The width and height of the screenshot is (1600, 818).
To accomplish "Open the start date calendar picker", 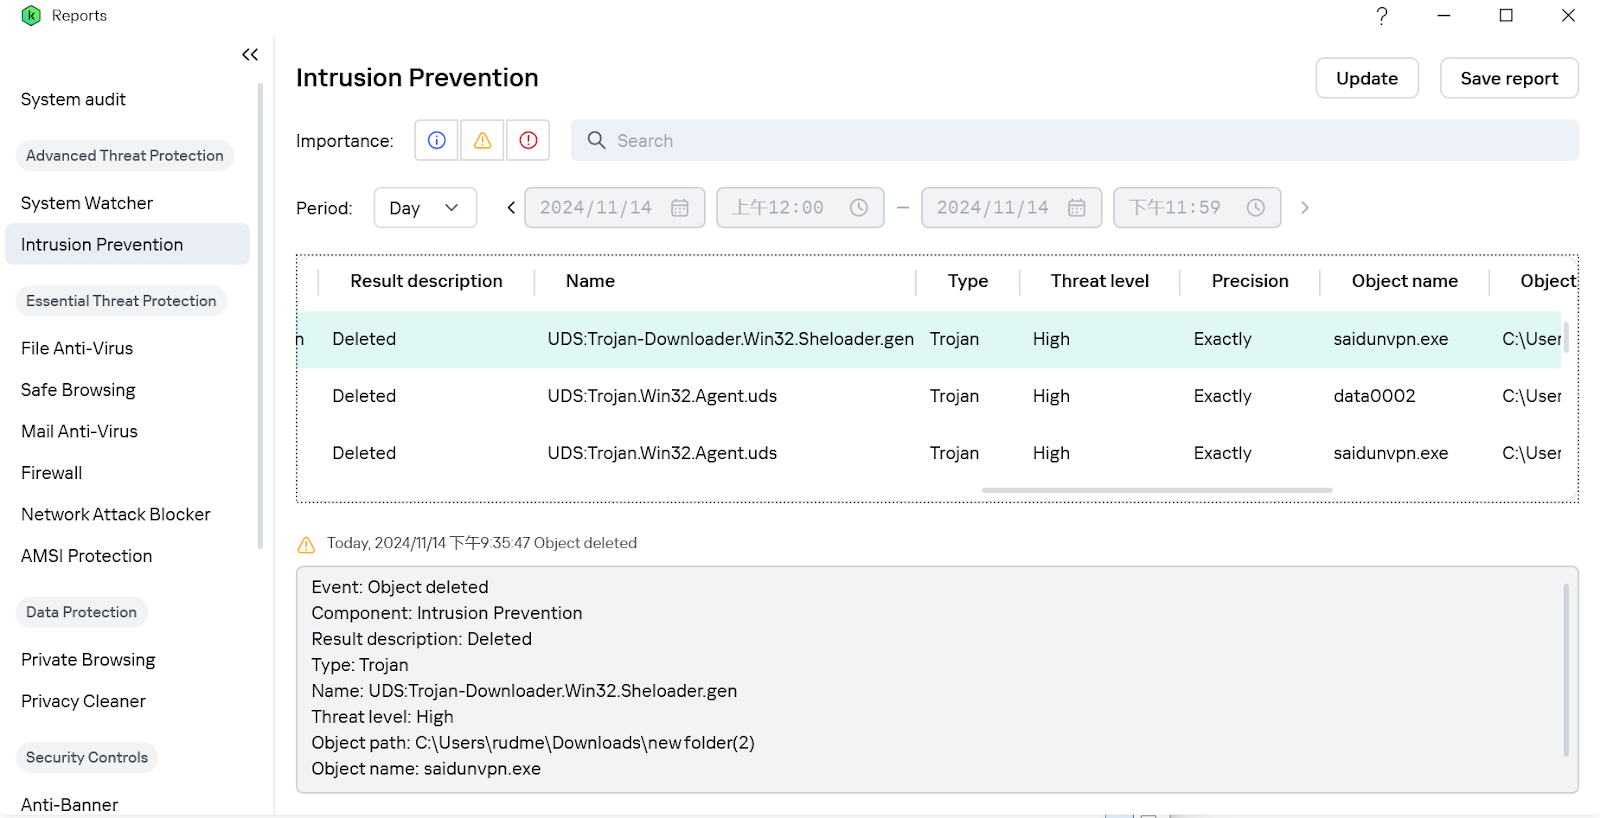I will point(680,208).
